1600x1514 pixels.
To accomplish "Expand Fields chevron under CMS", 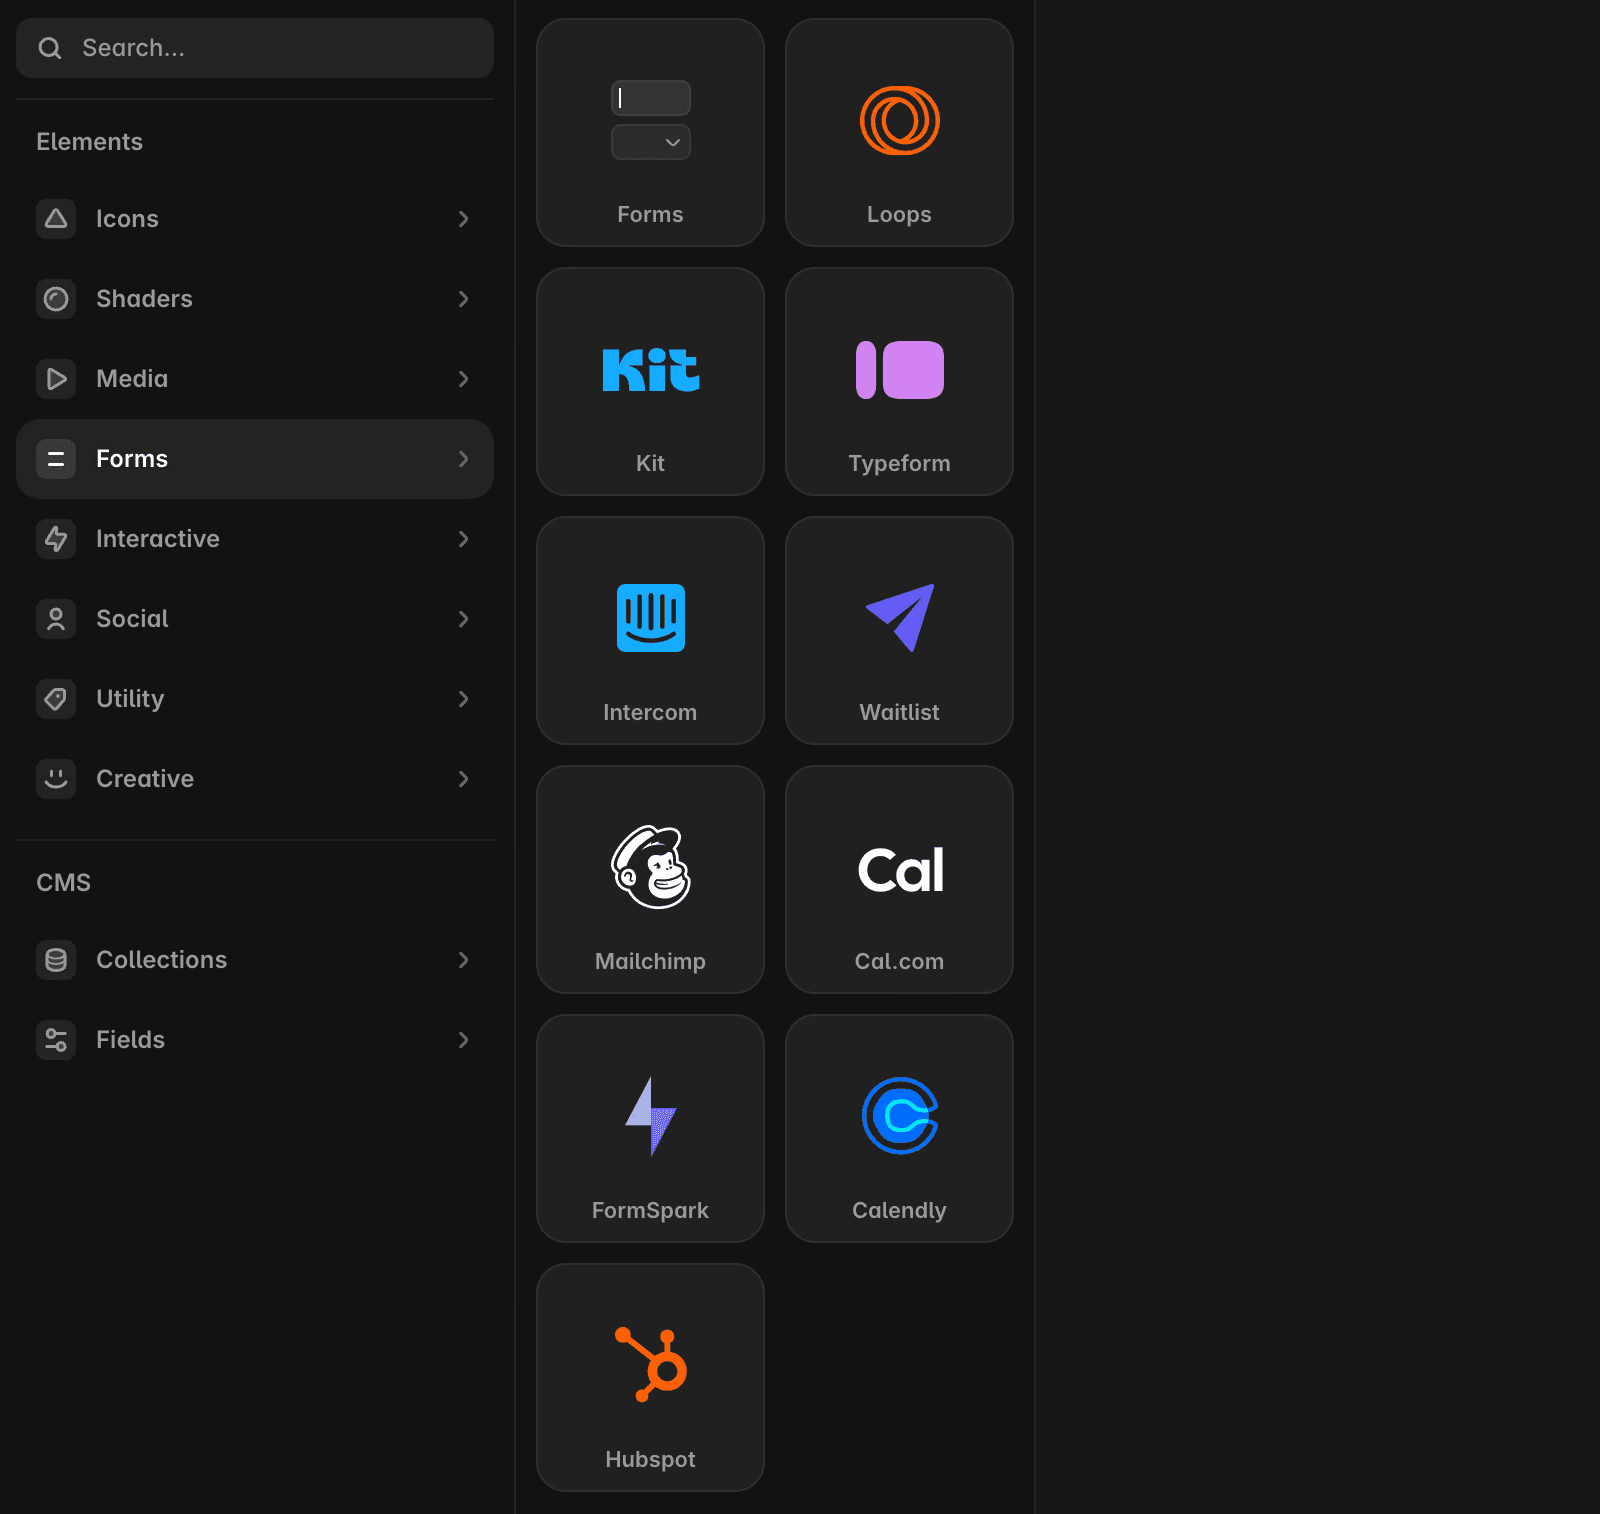I will 463,1040.
